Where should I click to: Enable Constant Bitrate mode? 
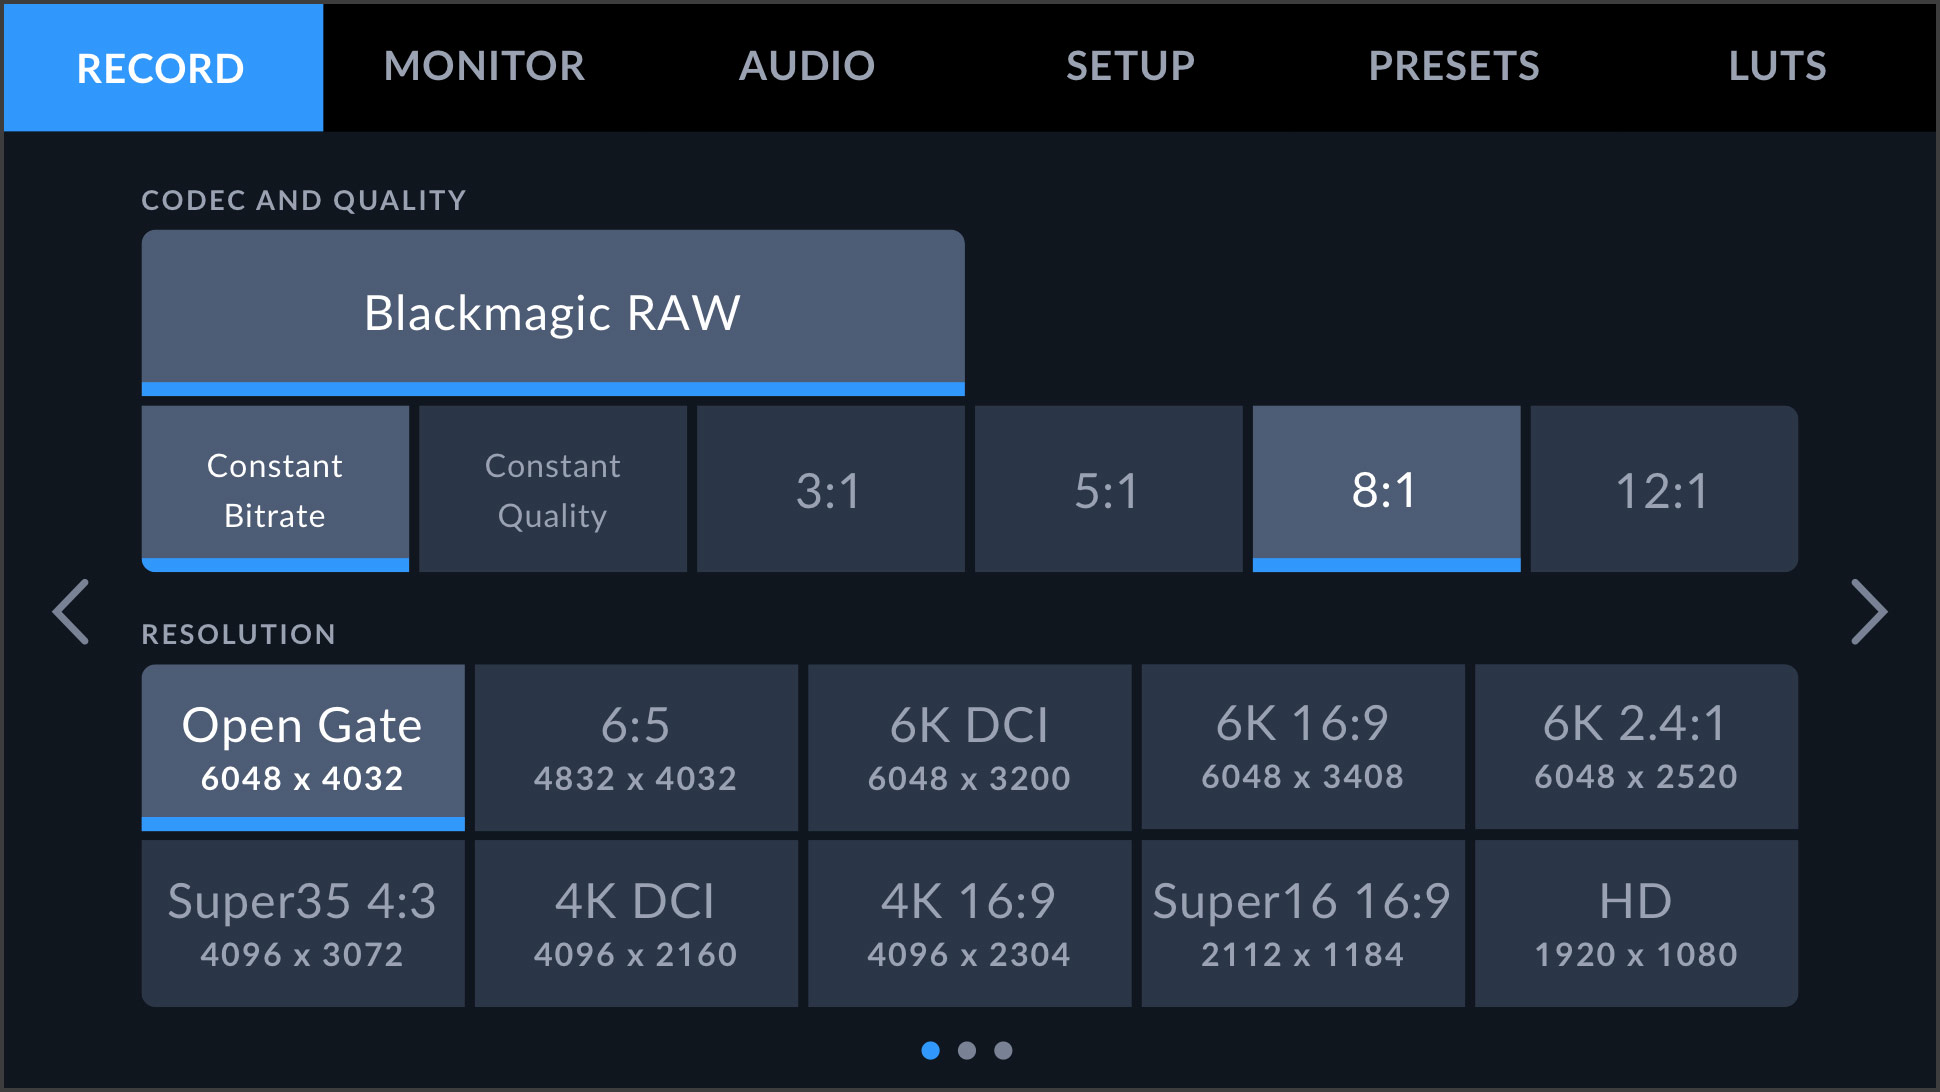(x=275, y=490)
